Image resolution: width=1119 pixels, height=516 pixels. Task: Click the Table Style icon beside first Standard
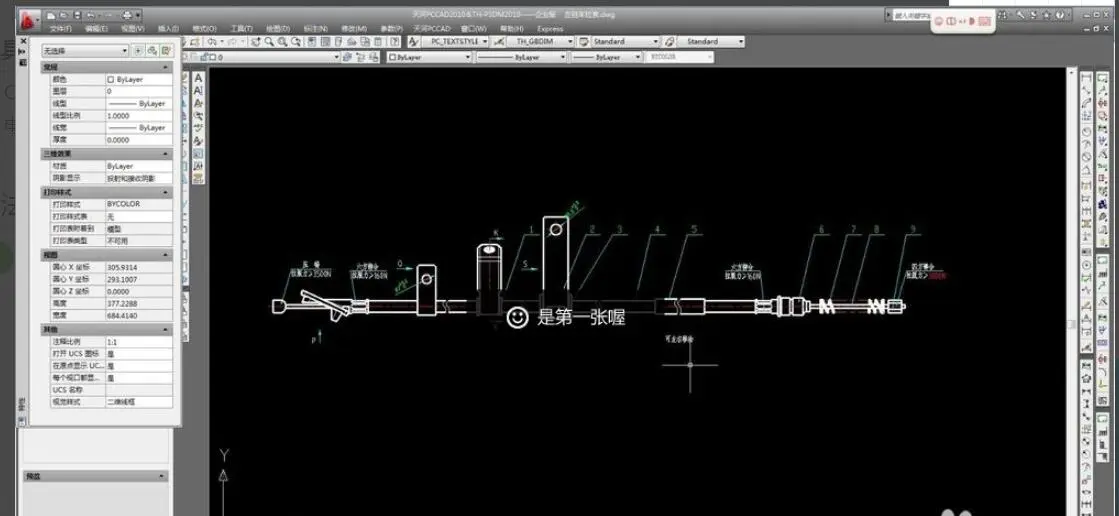pos(584,42)
